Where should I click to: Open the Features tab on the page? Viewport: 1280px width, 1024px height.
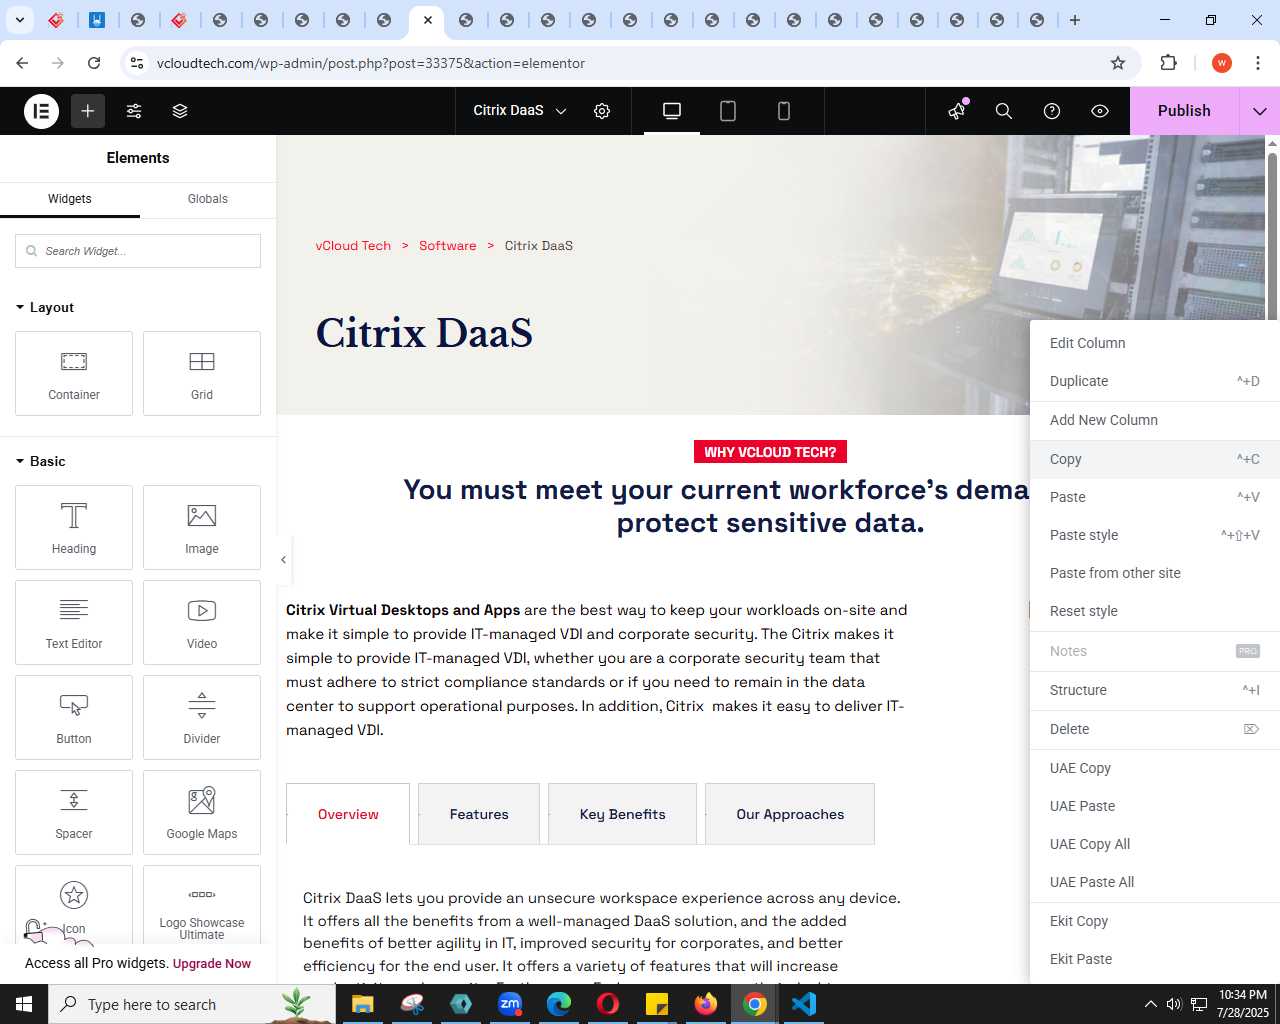coord(479,814)
